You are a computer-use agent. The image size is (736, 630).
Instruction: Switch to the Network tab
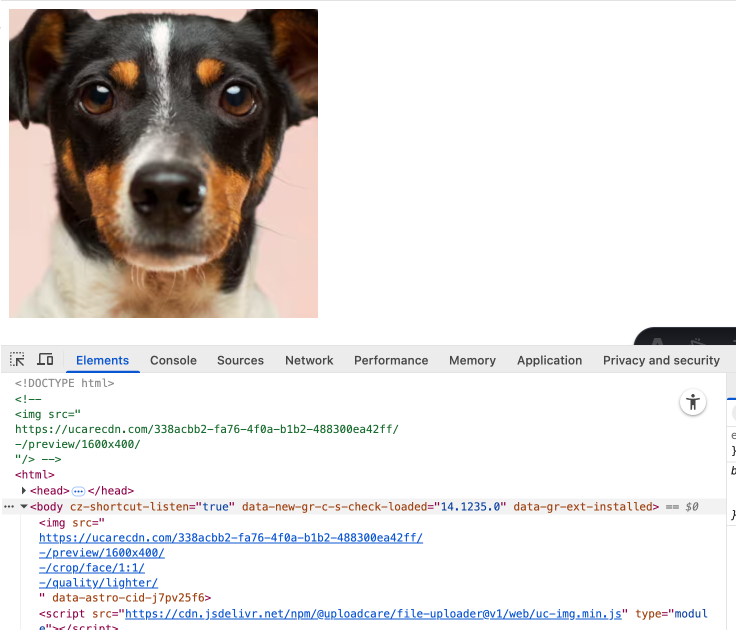click(309, 360)
